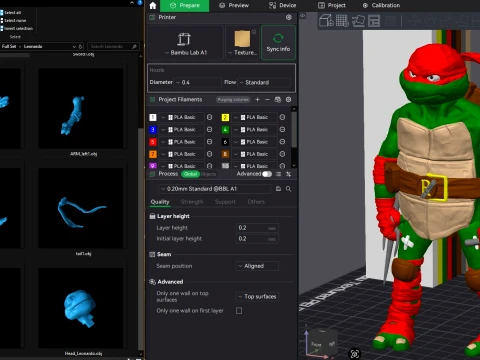
Task: Open filament 1 PLA Basic dropdown
Action: pos(182,117)
